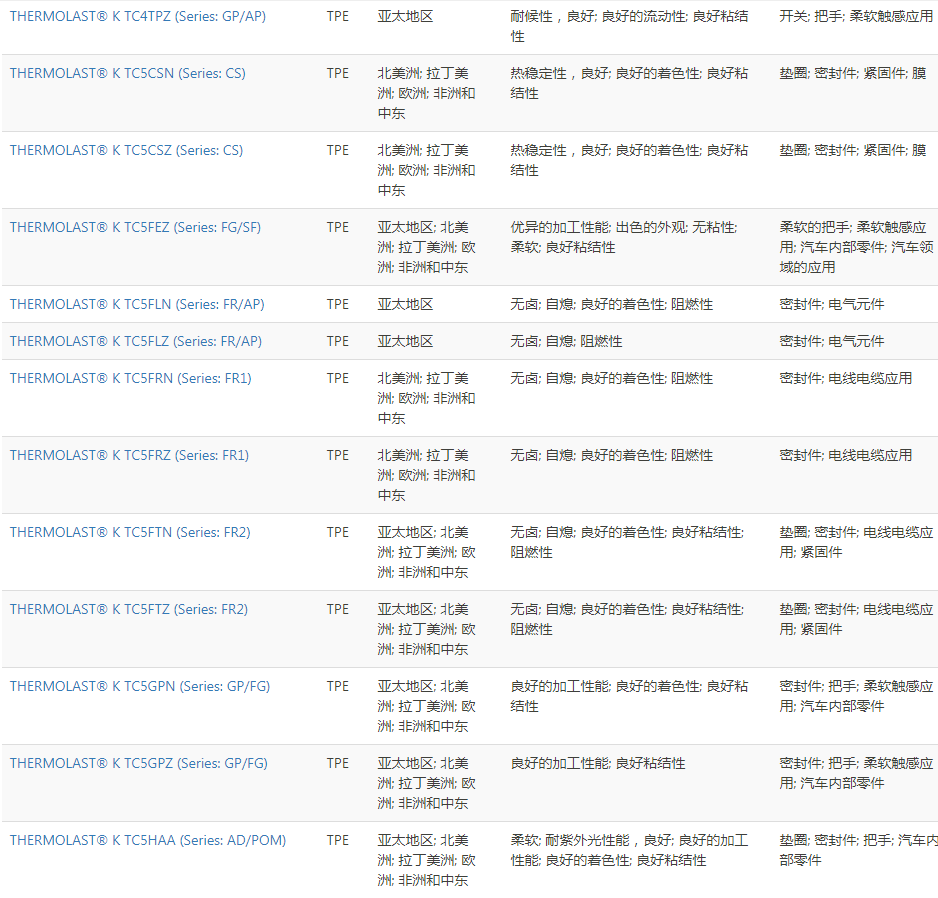
Task: Open THERMOLAST® K TC5HAA (Series: AD/POM) link
Action: (x=148, y=841)
